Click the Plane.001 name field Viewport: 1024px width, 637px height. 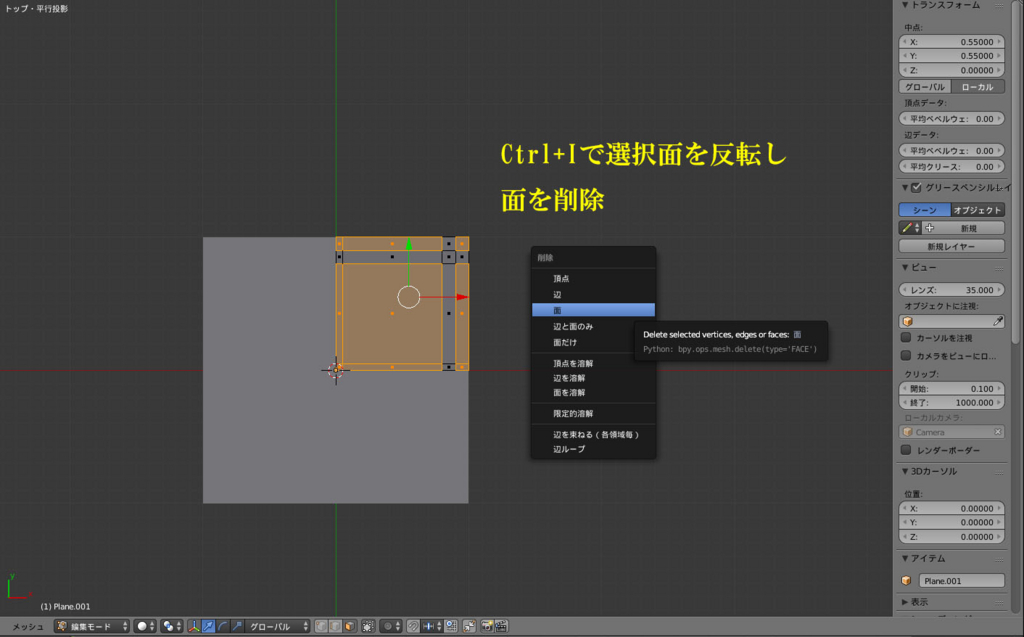tap(961, 580)
